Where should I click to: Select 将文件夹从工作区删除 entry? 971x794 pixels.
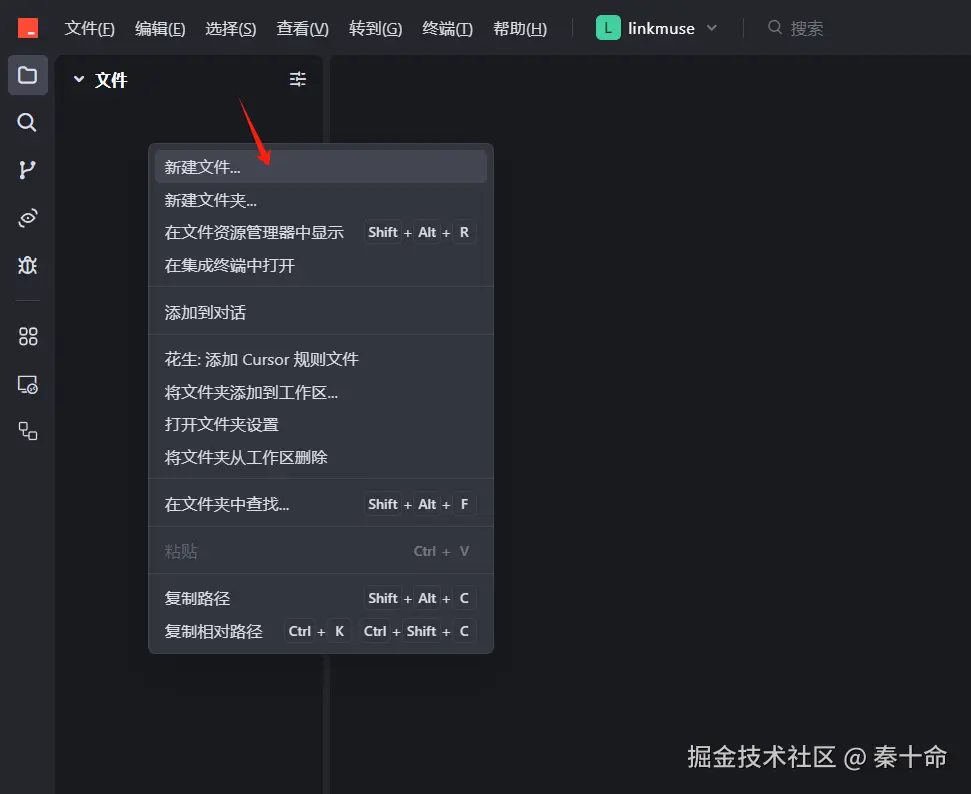(321, 457)
